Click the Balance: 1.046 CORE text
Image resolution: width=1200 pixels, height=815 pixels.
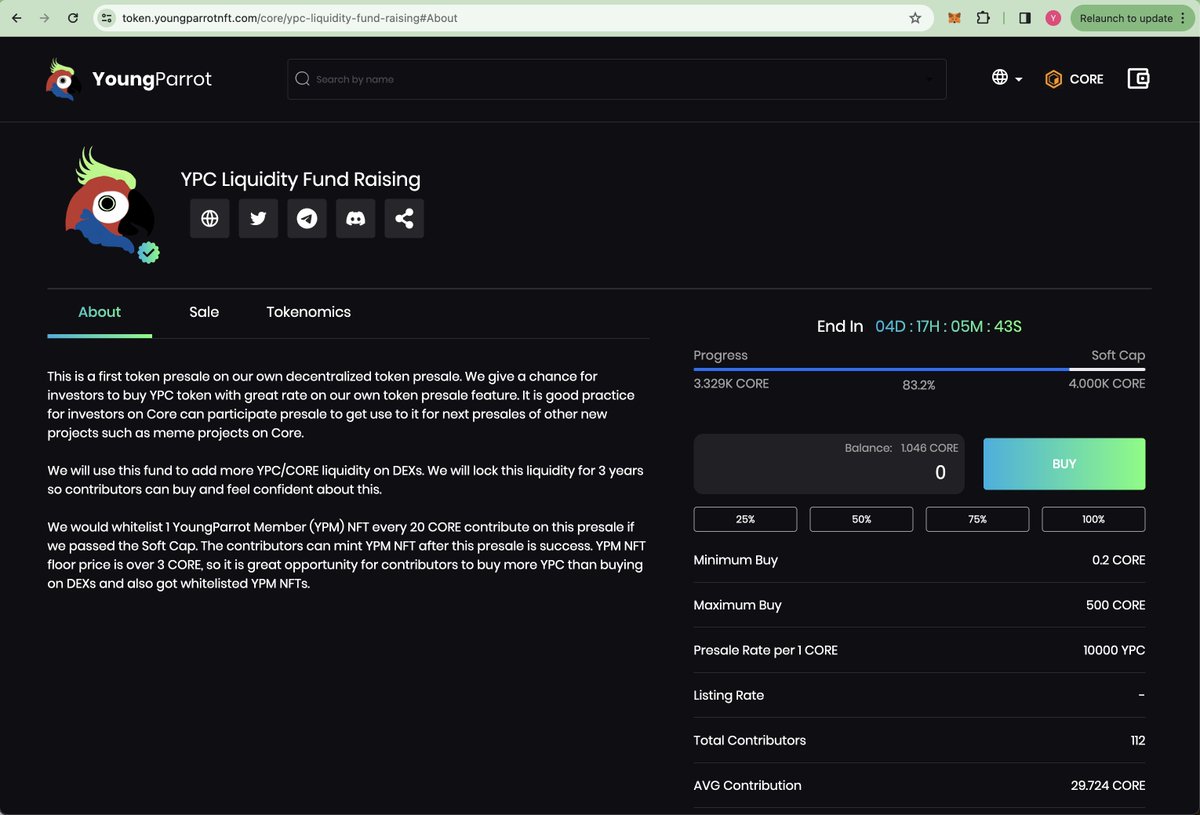[x=901, y=448]
